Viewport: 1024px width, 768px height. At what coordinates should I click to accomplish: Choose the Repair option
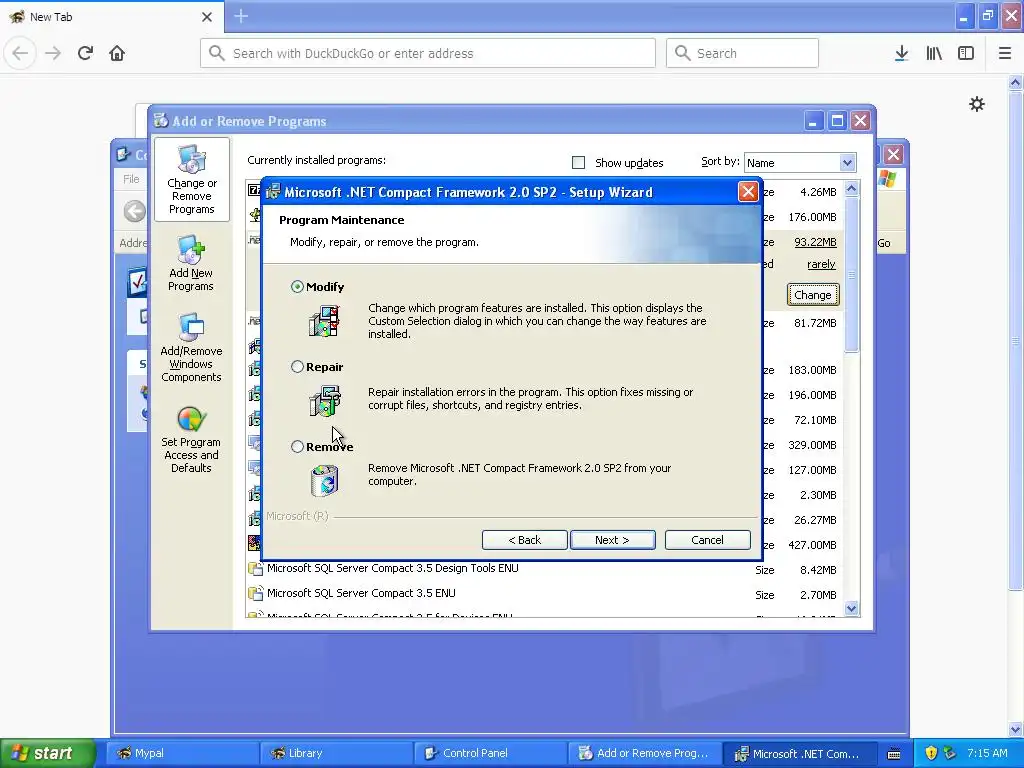pos(297,367)
